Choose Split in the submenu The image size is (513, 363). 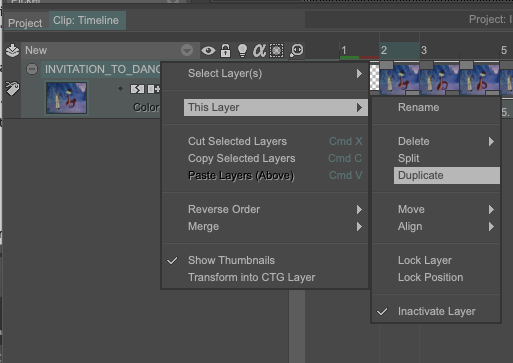coord(447,158)
